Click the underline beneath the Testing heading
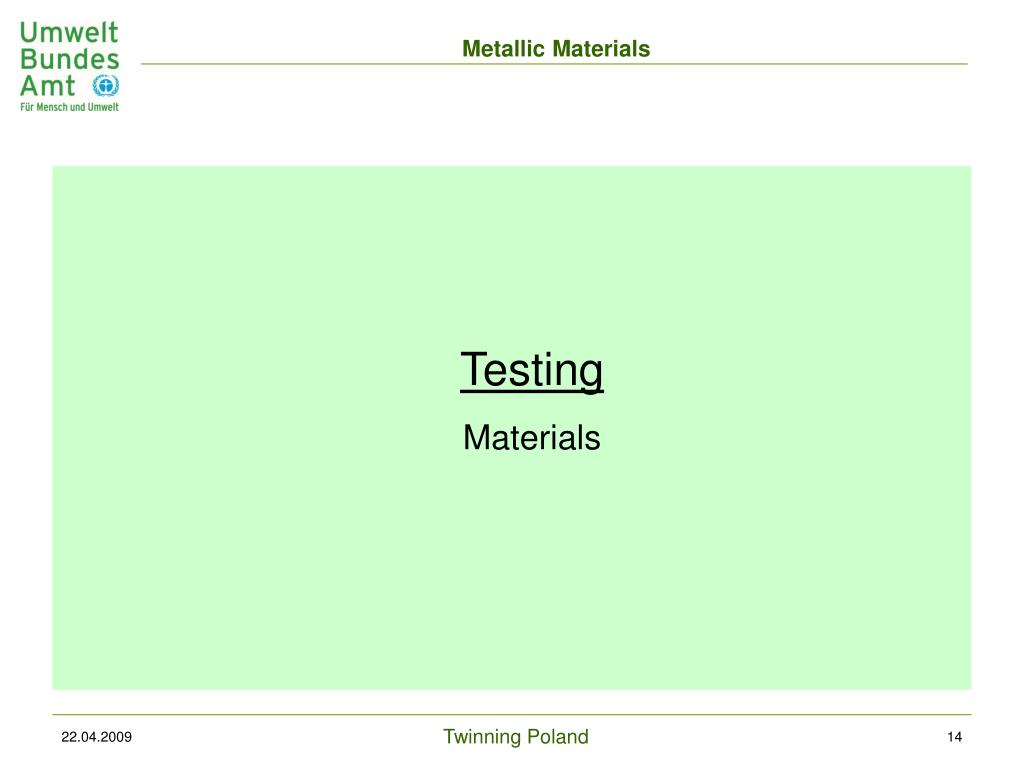The width and height of the screenshot is (1024, 768). point(532,391)
